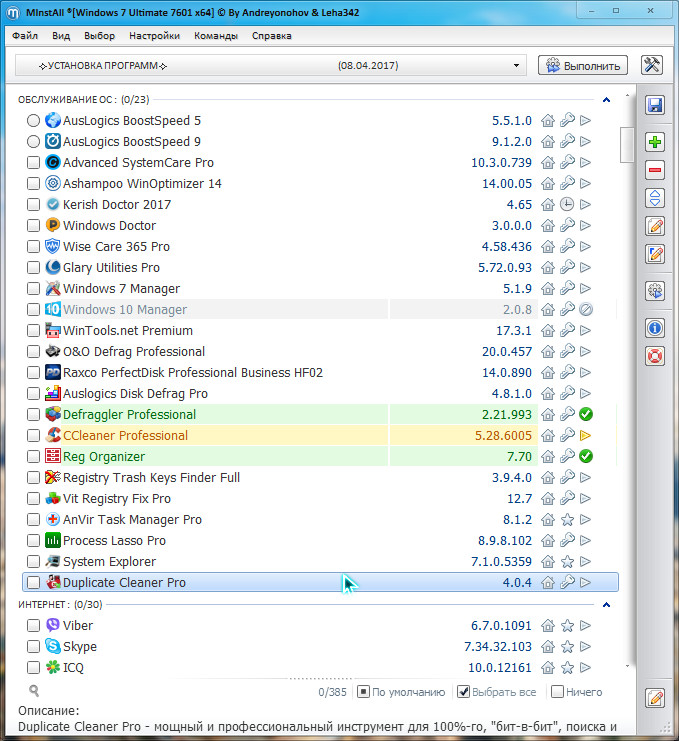The image size is (679, 741).
Task: Click the pencil edit icon in right sidebar
Action: (655, 226)
